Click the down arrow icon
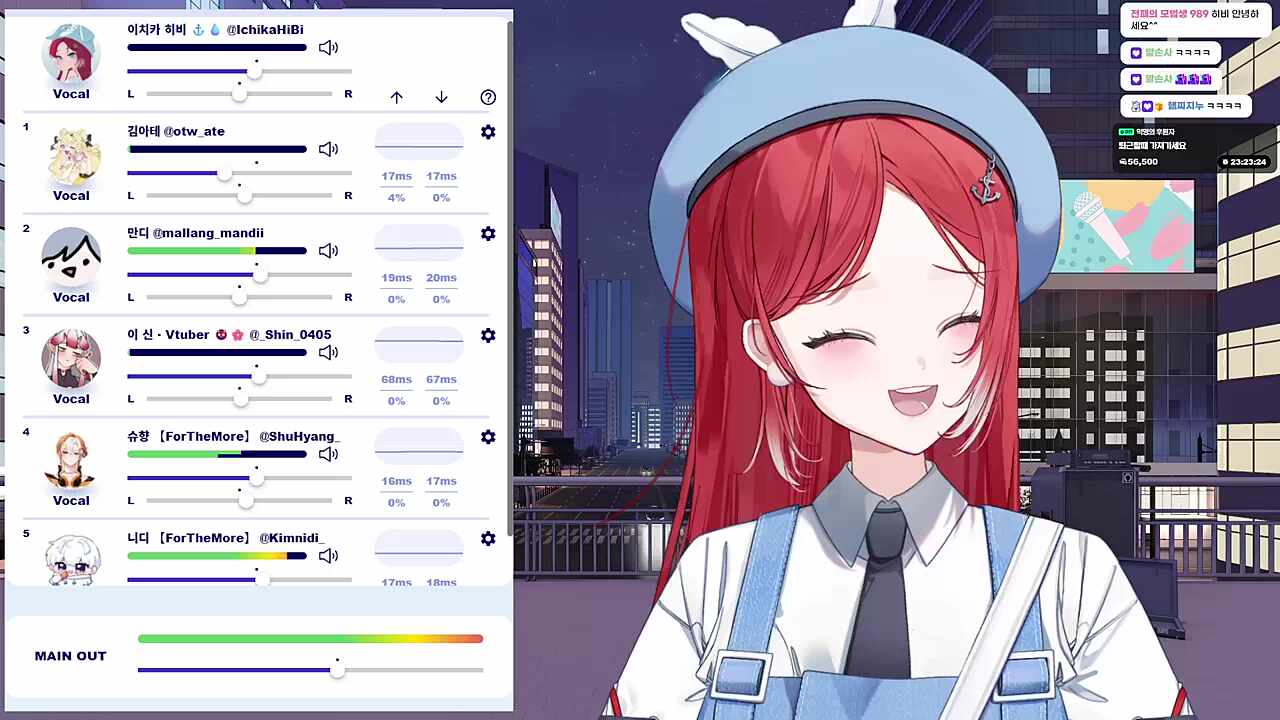Viewport: 1280px width, 720px height. [x=441, y=97]
